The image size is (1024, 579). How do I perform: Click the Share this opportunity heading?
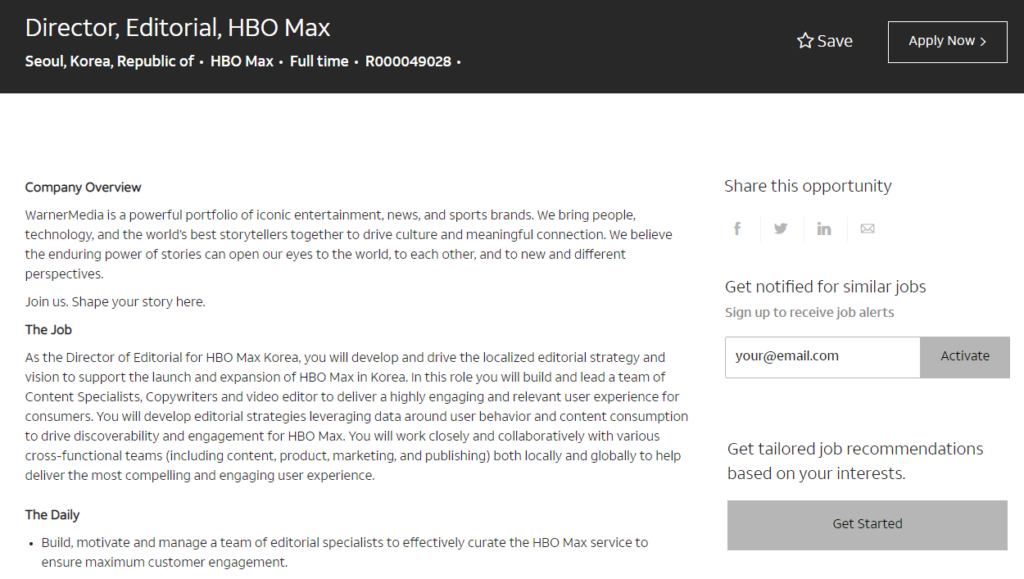[x=808, y=186]
